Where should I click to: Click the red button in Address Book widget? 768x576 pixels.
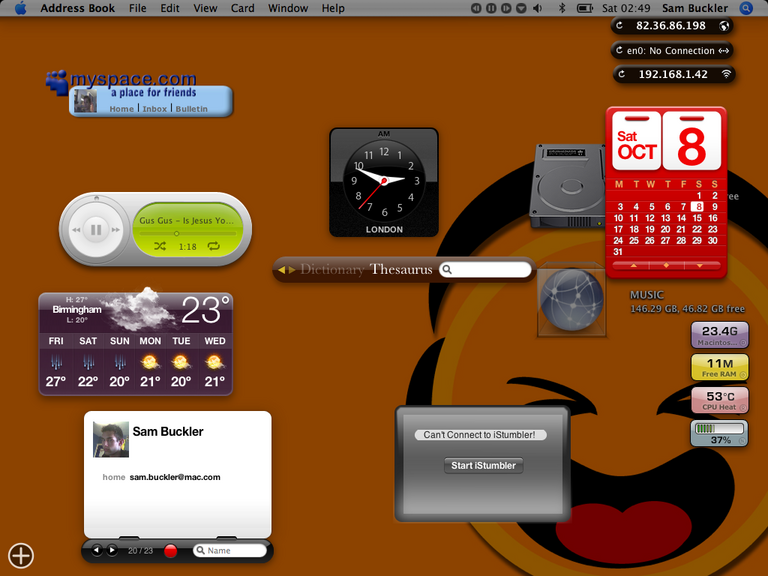(170, 551)
